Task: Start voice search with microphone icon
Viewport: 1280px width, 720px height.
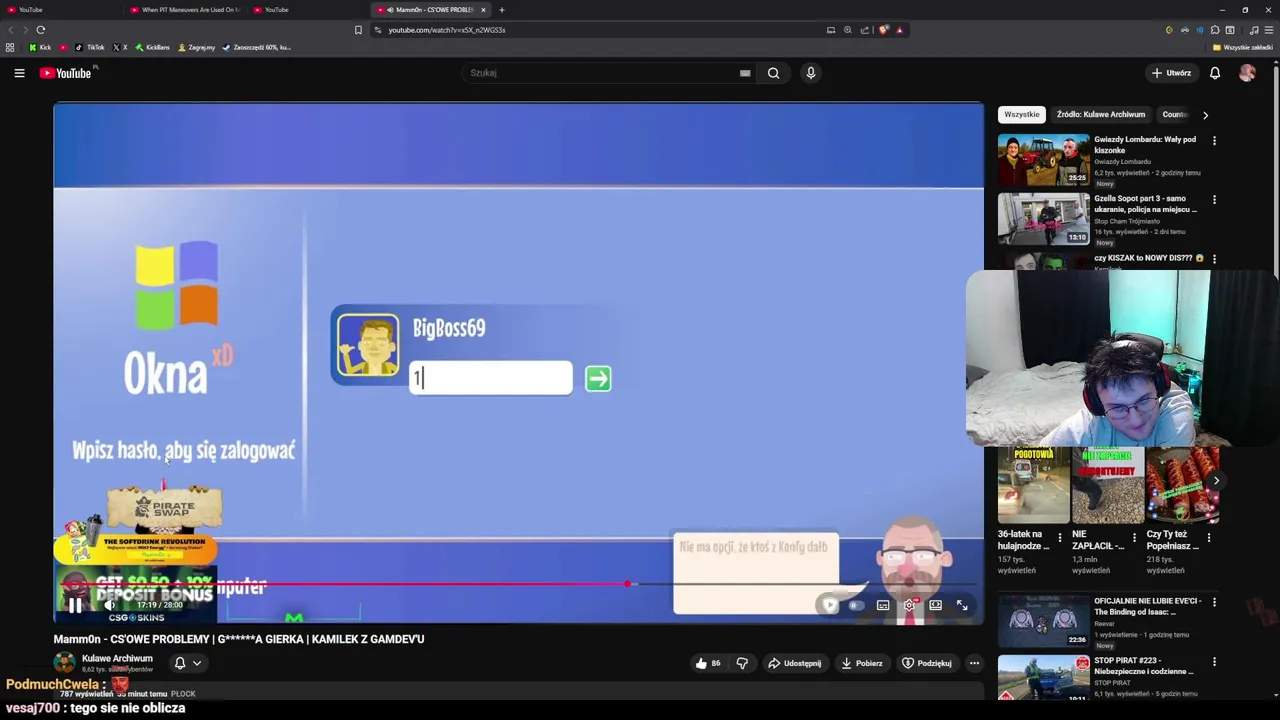Action: pyautogui.click(x=811, y=73)
